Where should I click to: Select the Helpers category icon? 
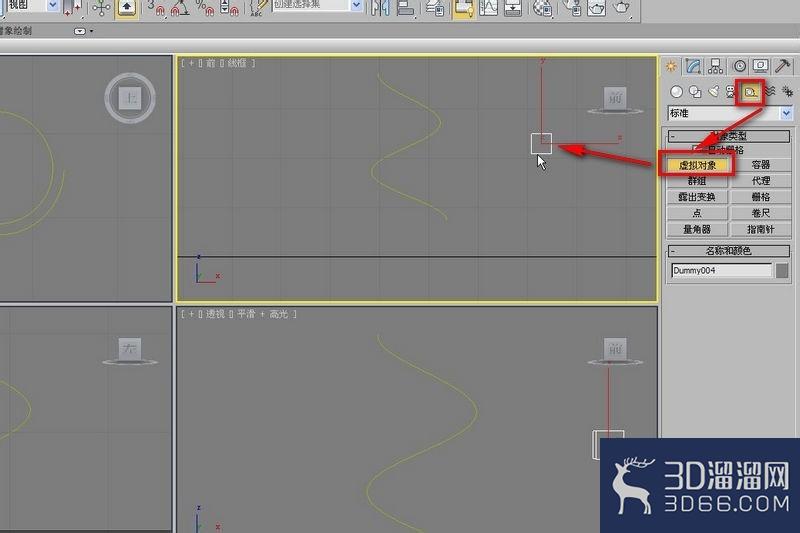coord(750,92)
